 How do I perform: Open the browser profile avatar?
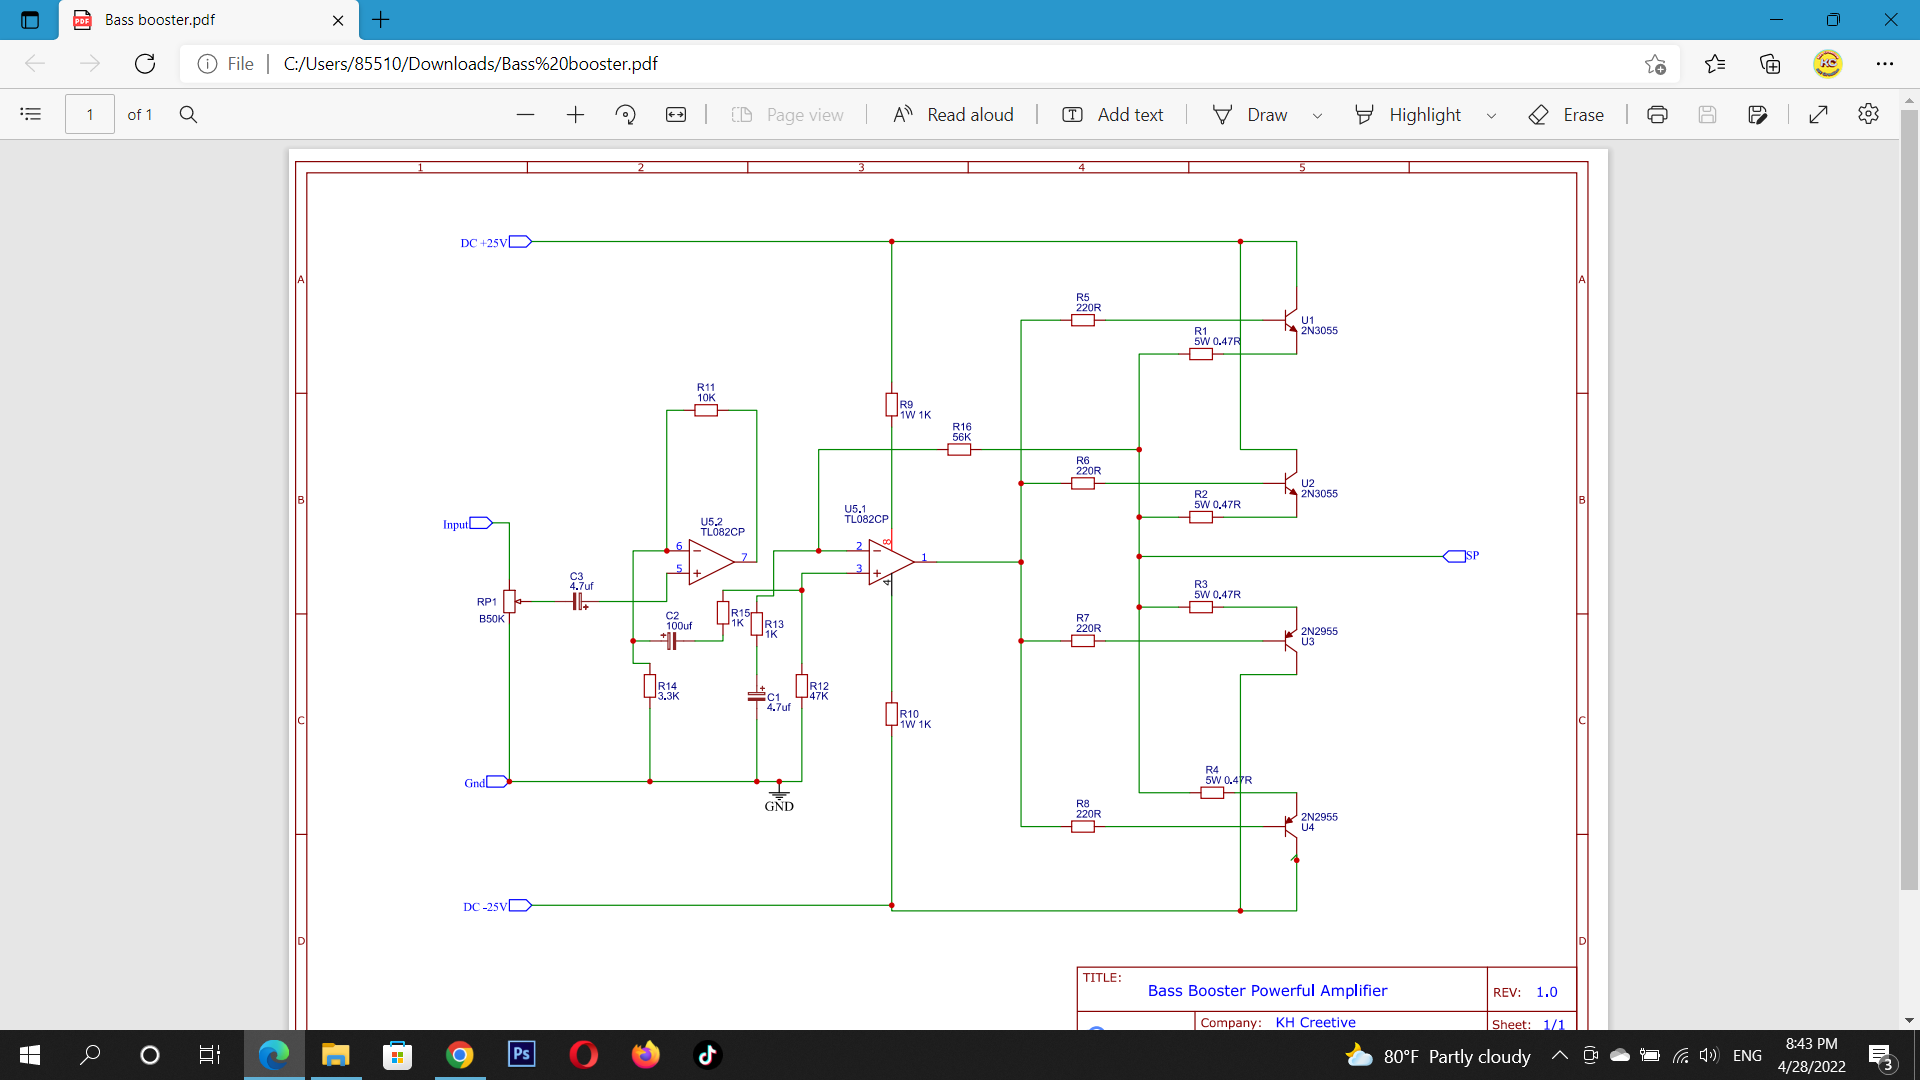point(1827,63)
